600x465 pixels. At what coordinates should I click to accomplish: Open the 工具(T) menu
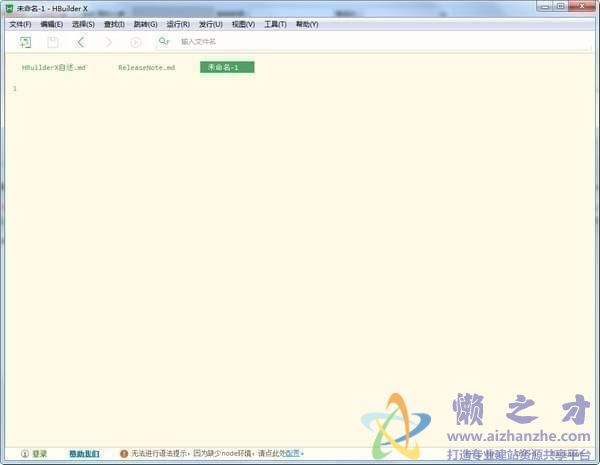[x=275, y=24]
